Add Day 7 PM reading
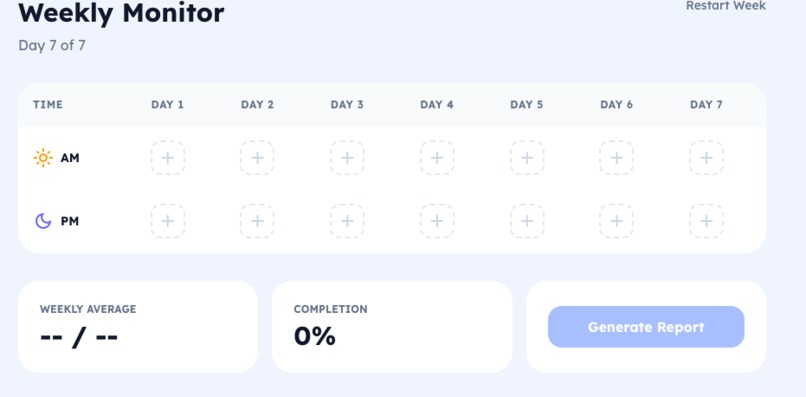 click(706, 221)
